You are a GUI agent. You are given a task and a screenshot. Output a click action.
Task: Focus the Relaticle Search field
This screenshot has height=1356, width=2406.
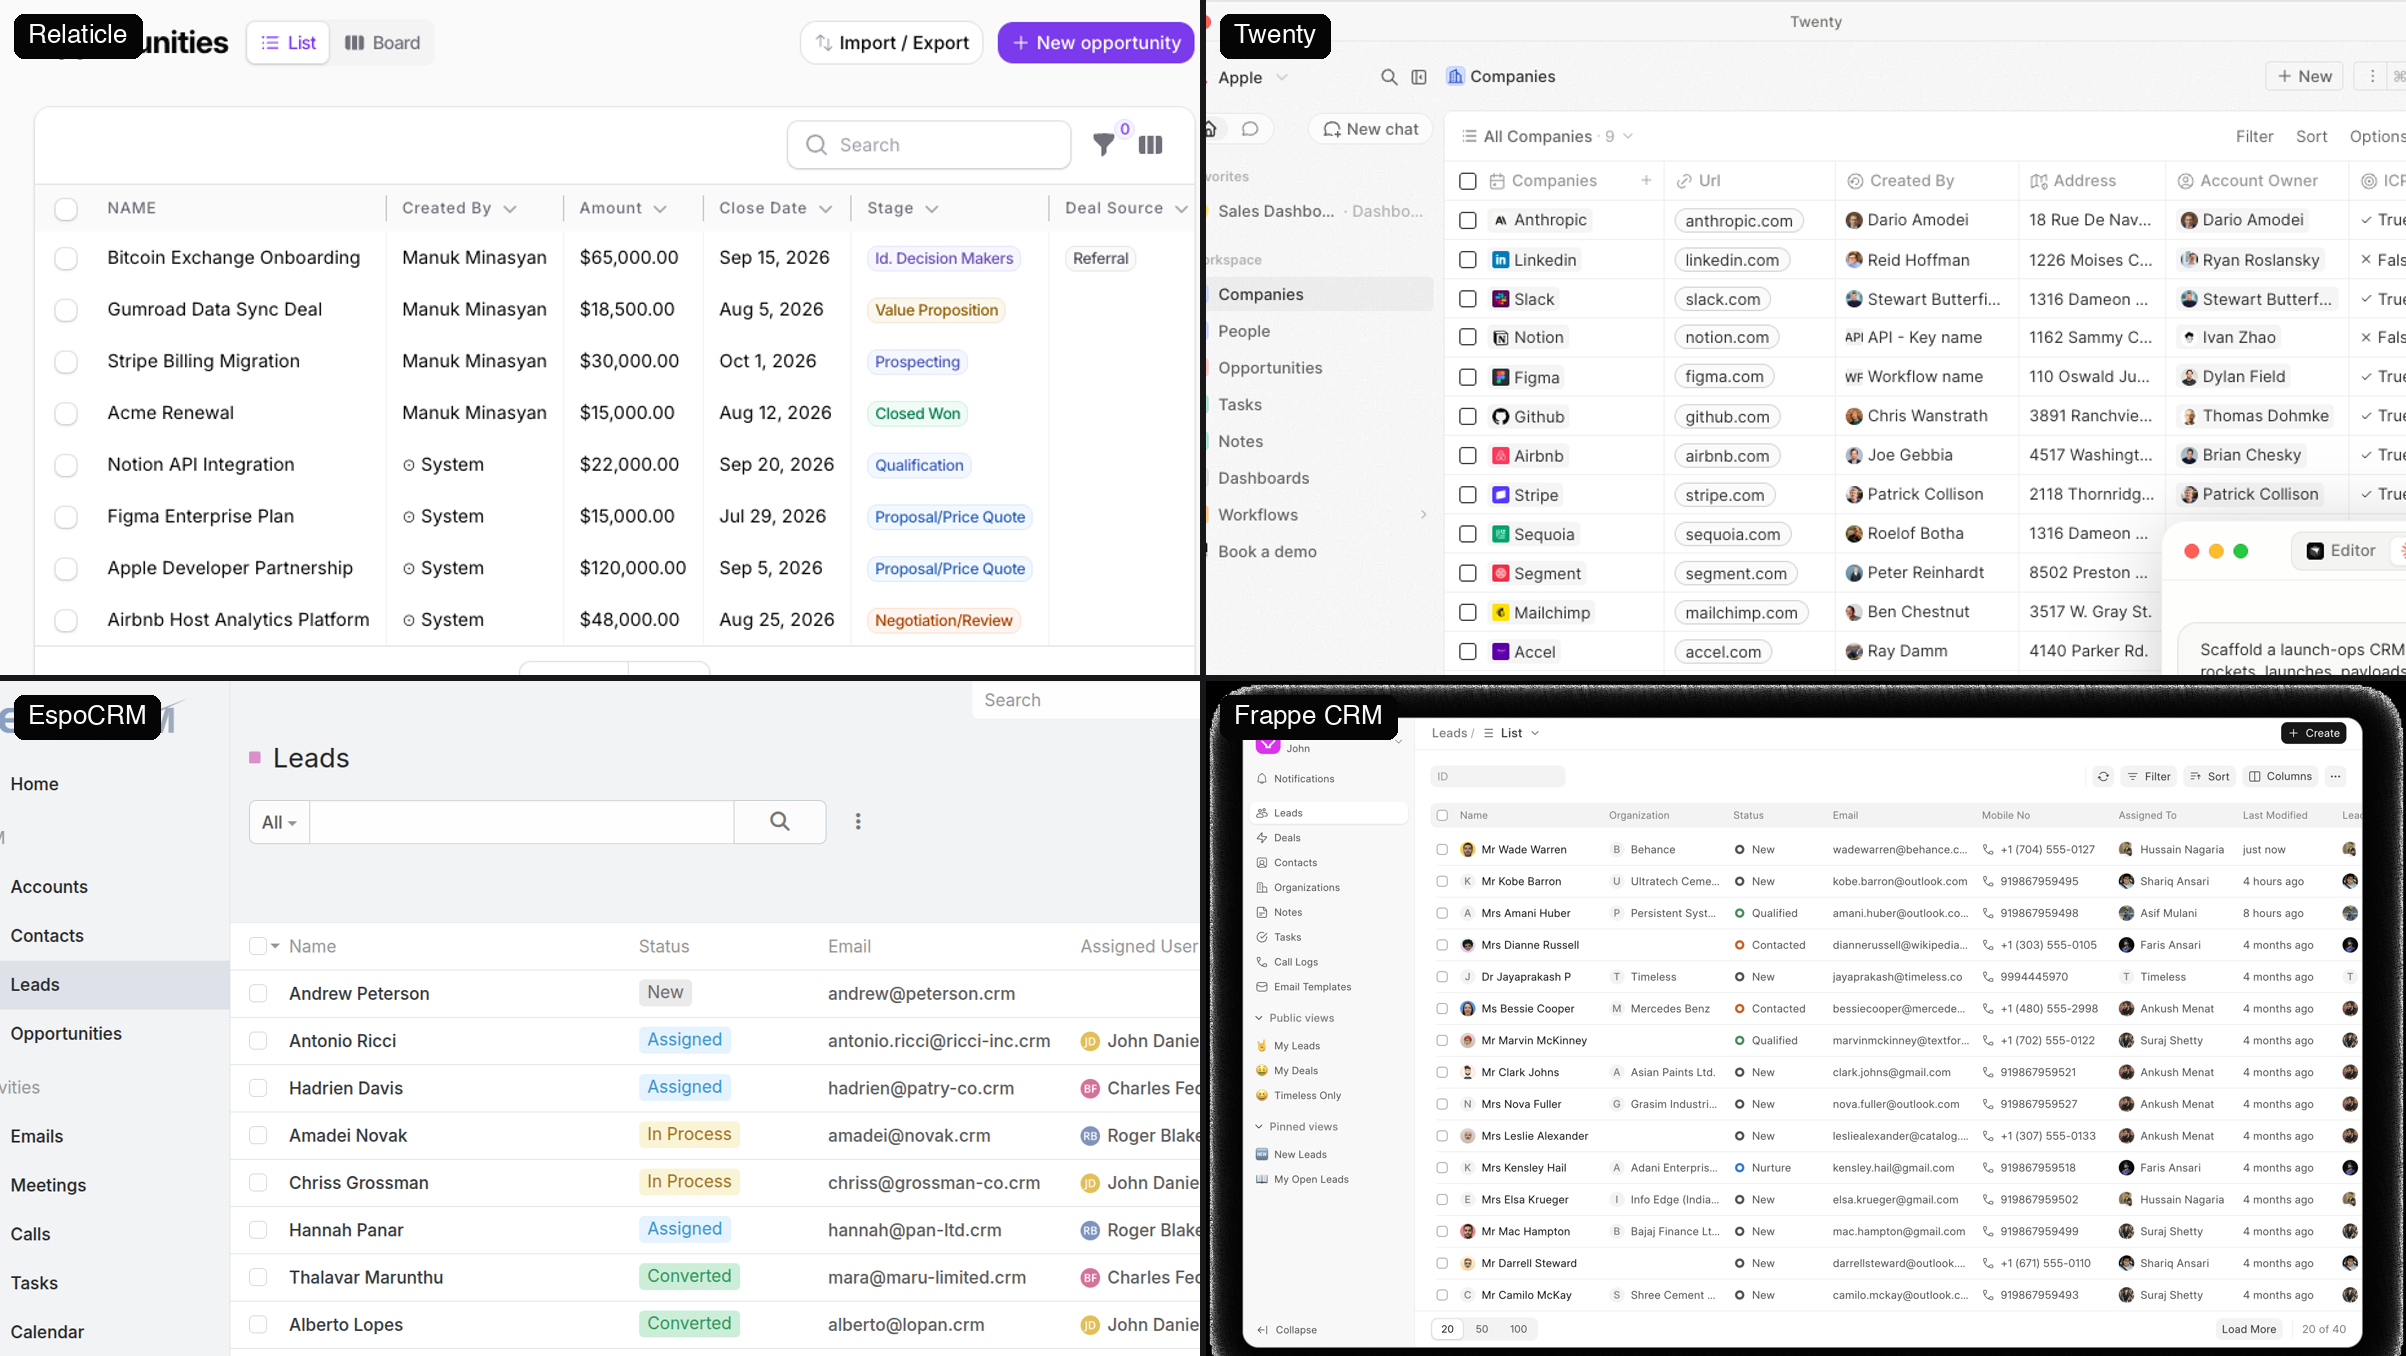pos(929,145)
